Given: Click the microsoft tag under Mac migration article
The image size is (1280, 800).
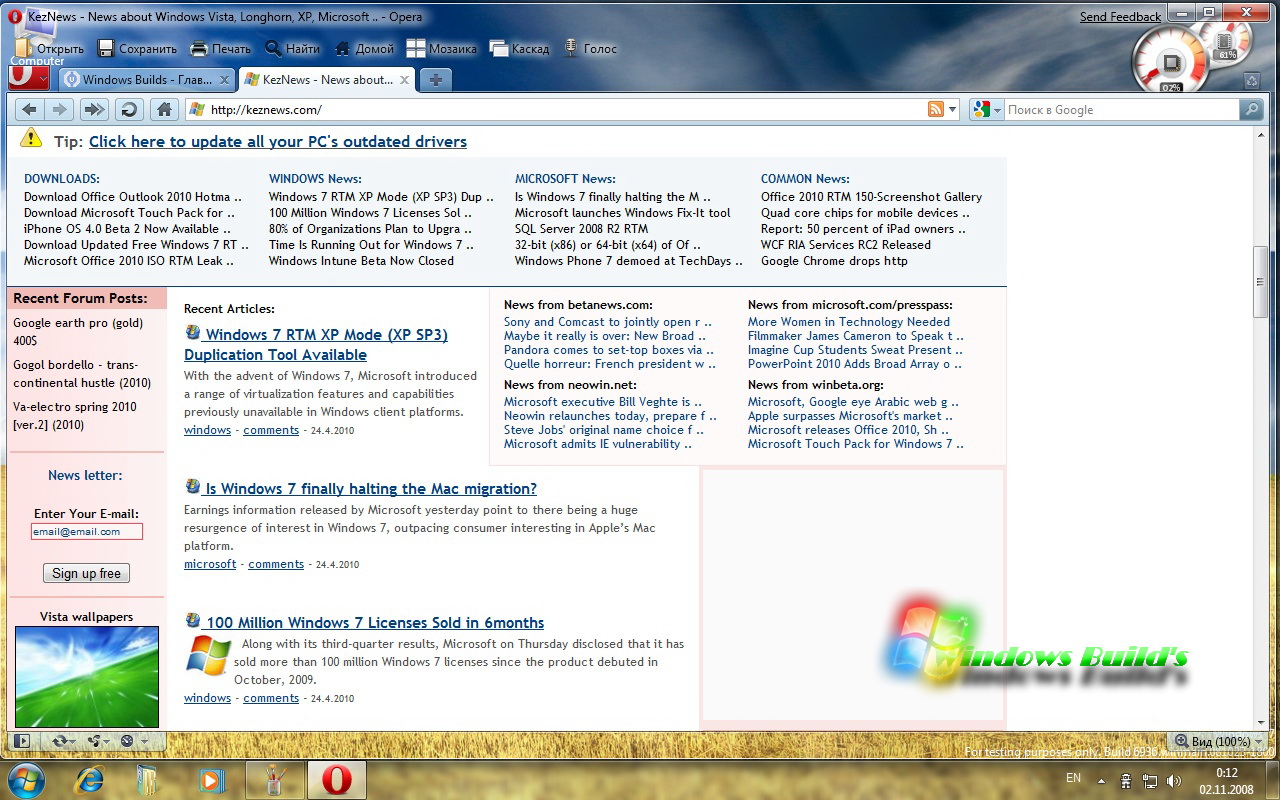Looking at the screenshot, I should pos(210,564).
